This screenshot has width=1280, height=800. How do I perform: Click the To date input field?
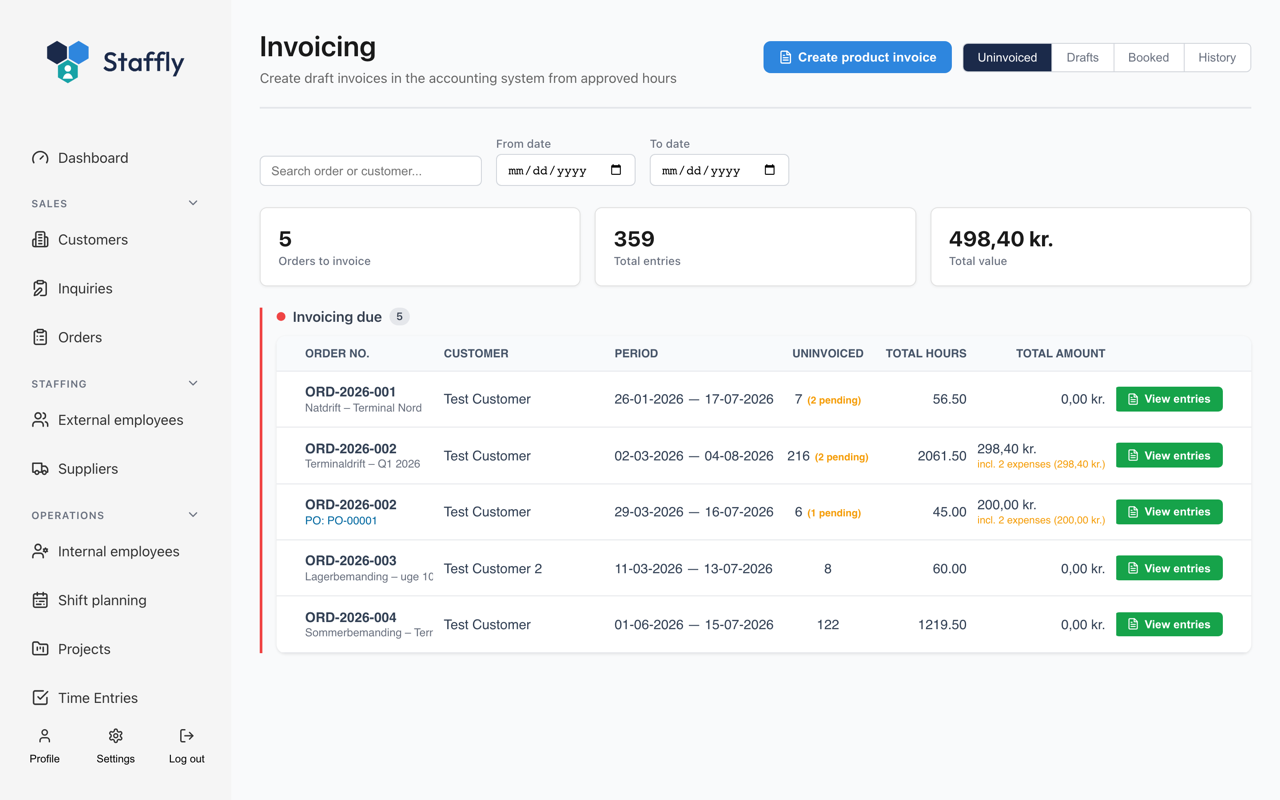(719, 170)
